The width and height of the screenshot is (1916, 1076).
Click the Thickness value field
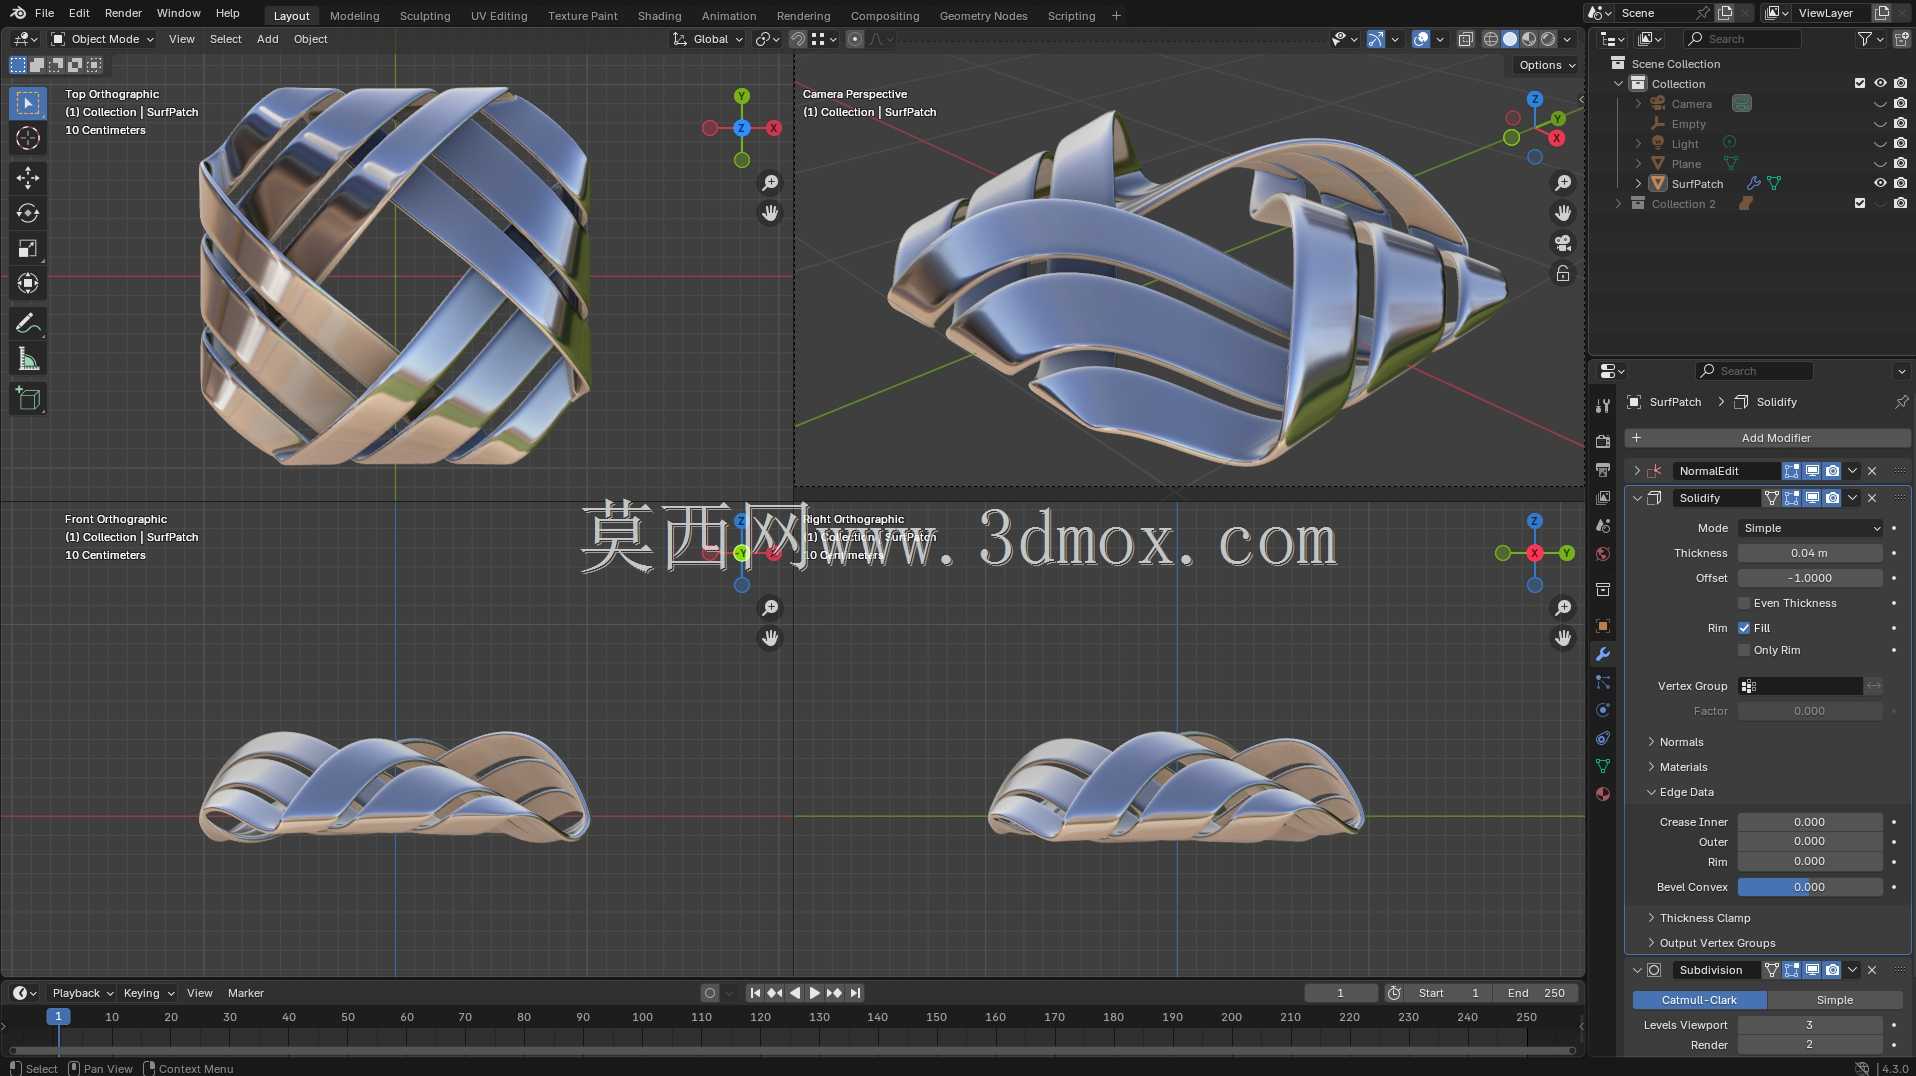coord(1810,553)
